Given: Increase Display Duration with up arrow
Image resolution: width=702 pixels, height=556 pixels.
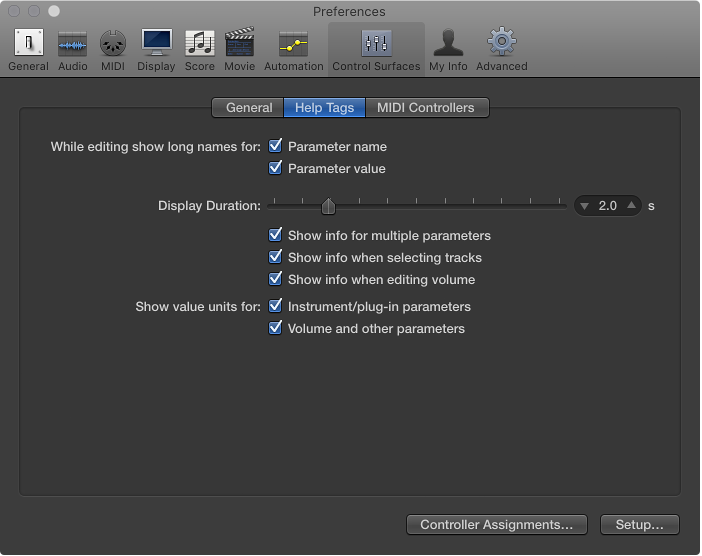Looking at the screenshot, I should point(631,205).
